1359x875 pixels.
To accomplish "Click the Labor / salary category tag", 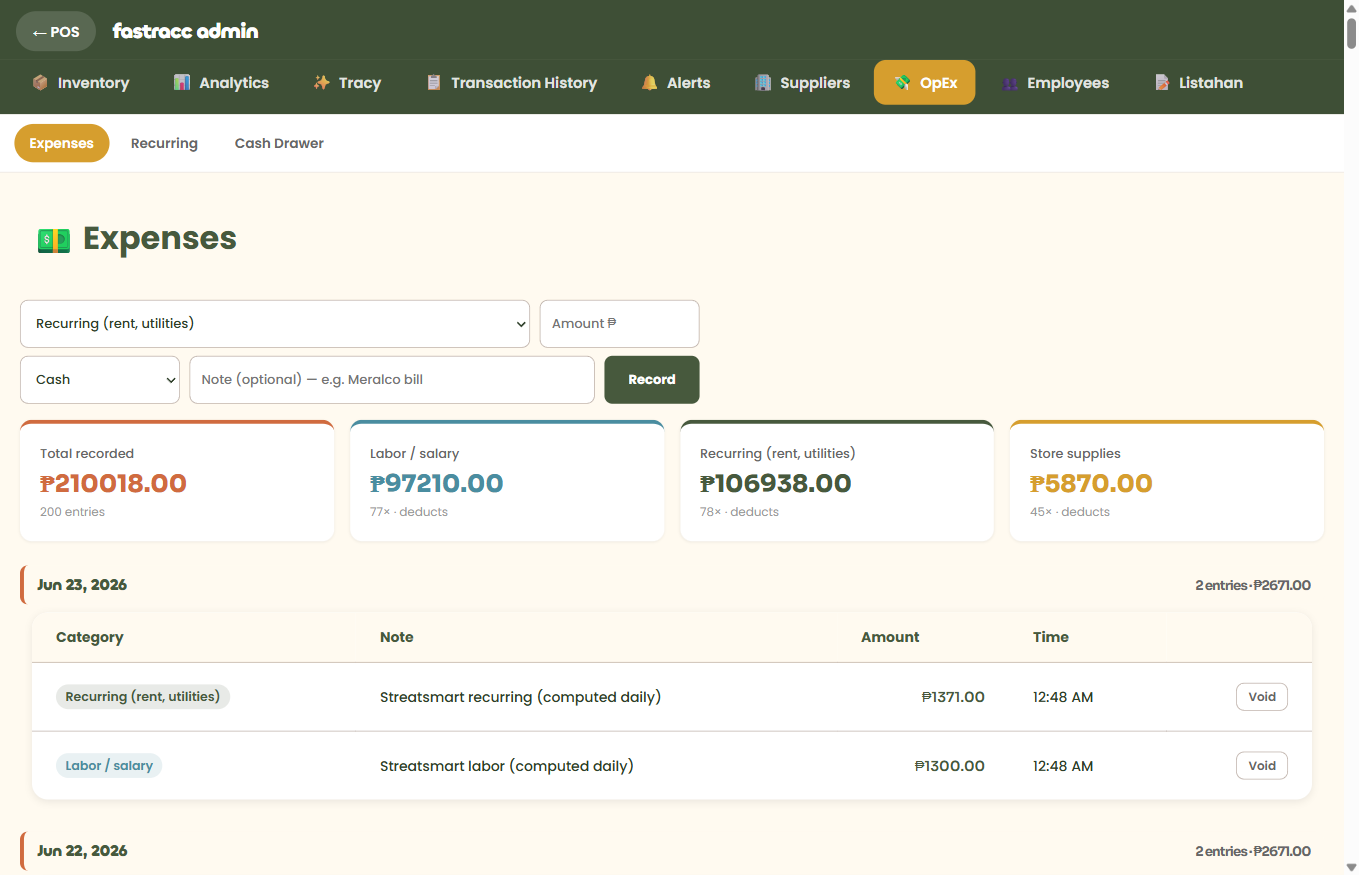I will [x=109, y=766].
